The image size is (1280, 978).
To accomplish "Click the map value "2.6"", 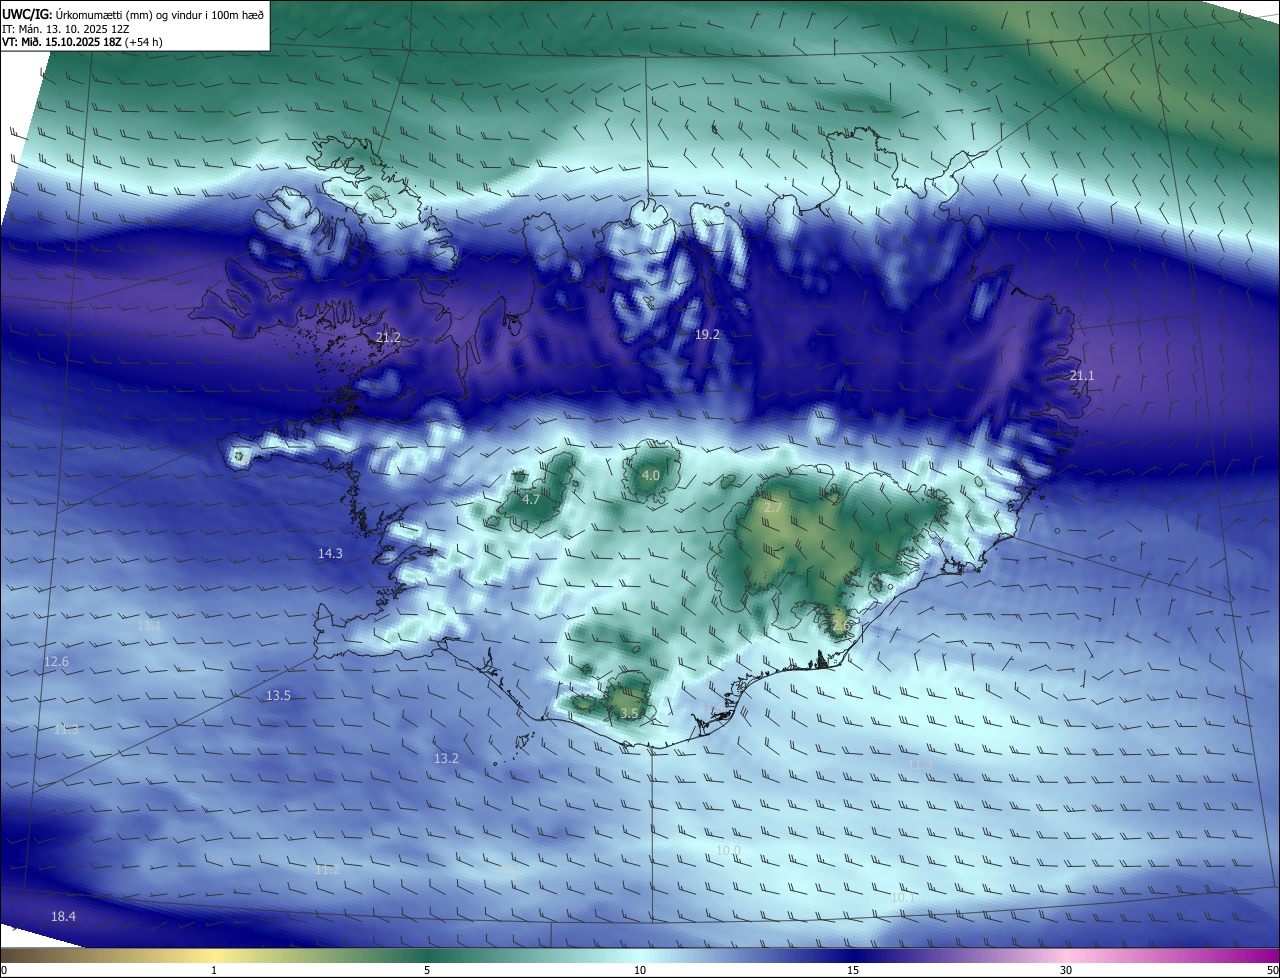I will pos(839,625).
